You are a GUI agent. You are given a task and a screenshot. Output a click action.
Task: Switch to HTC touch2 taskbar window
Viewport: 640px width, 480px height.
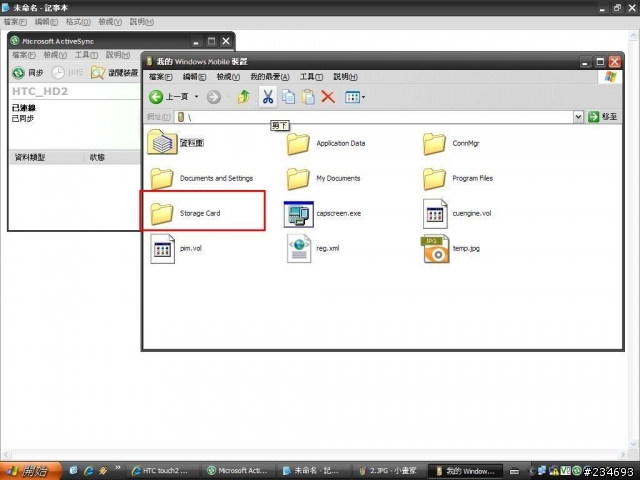click(162, 471)
